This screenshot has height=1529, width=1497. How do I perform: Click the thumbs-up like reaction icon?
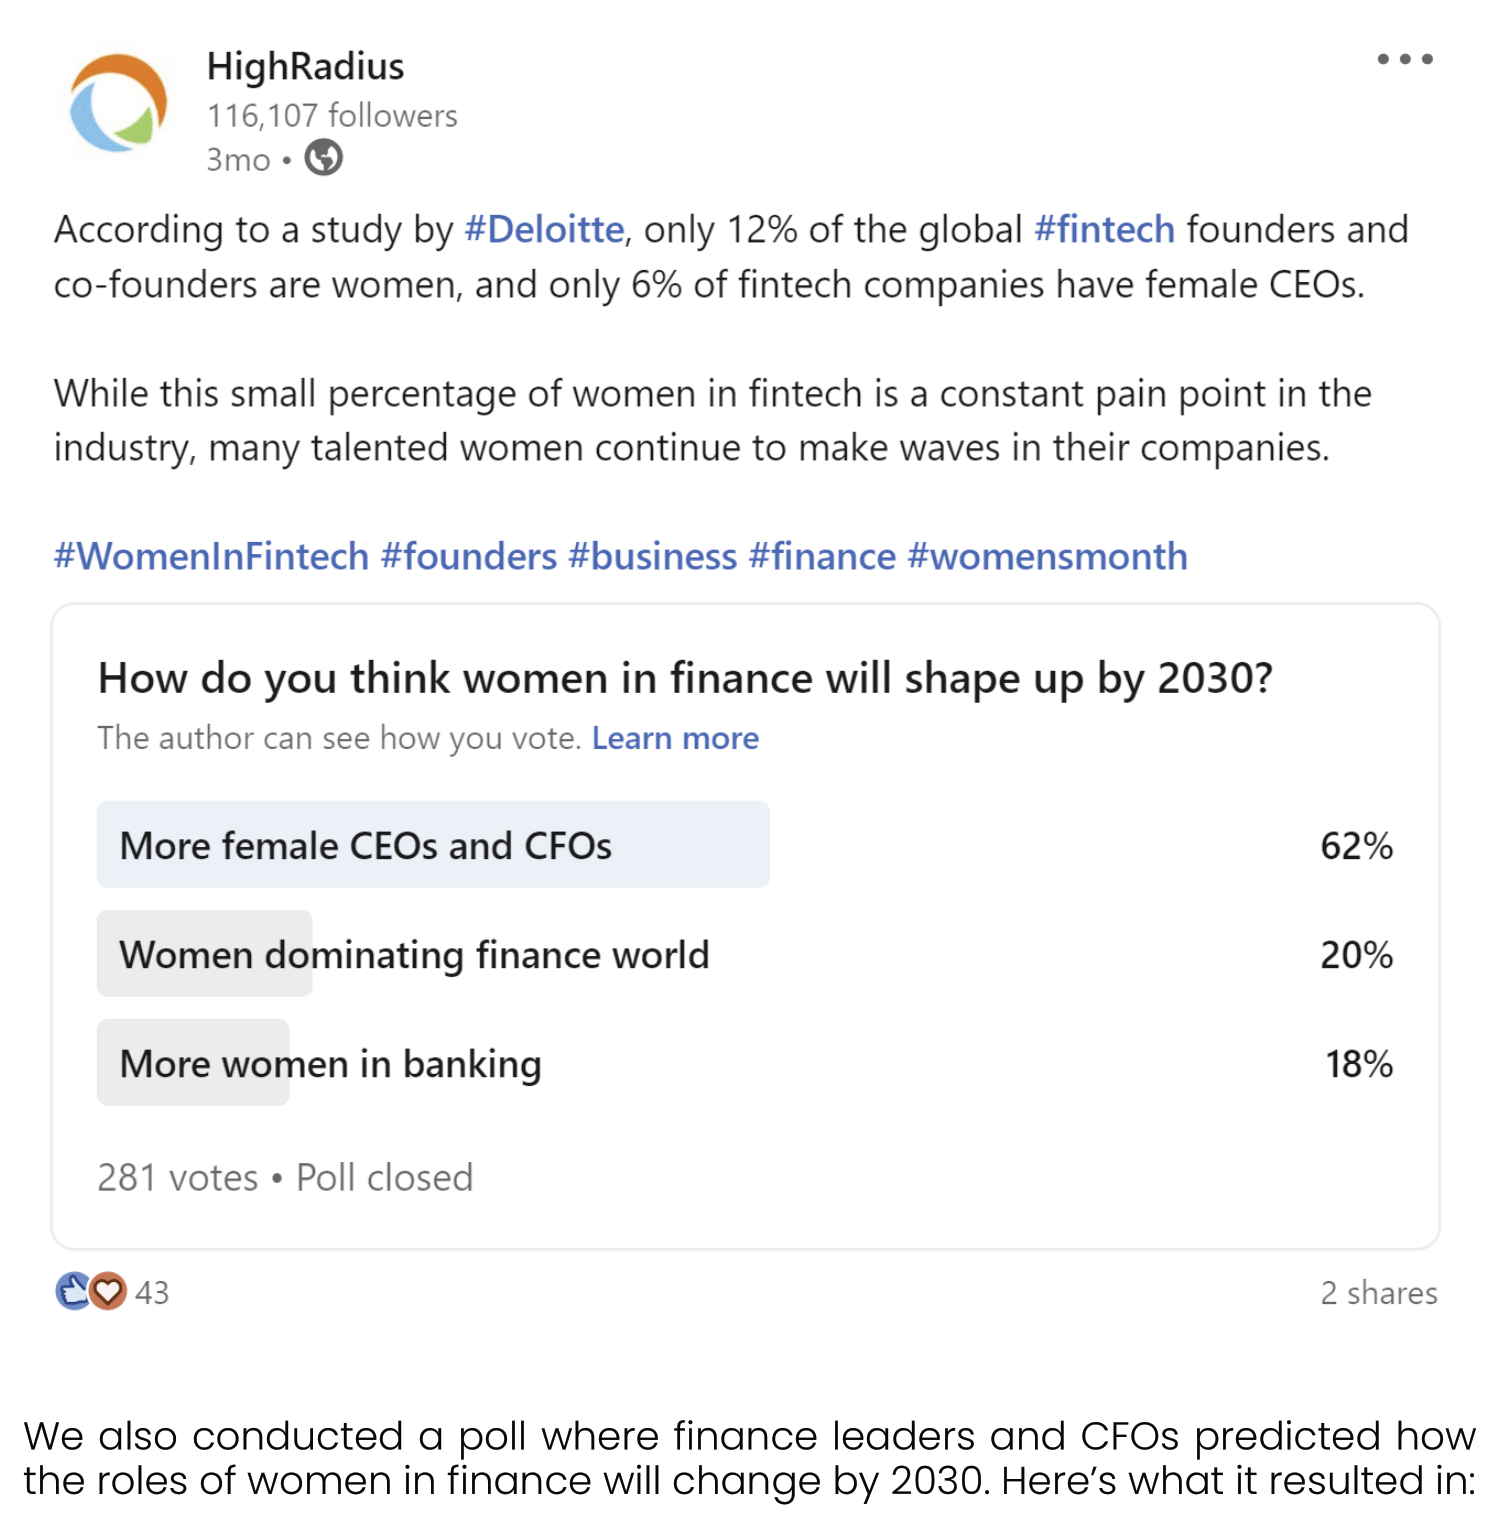[72, 1291]
